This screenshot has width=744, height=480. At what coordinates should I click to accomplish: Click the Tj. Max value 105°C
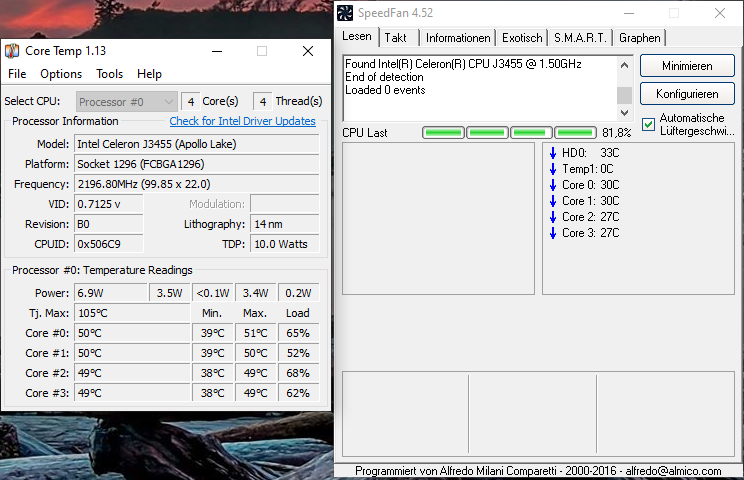tap(132, 314)
